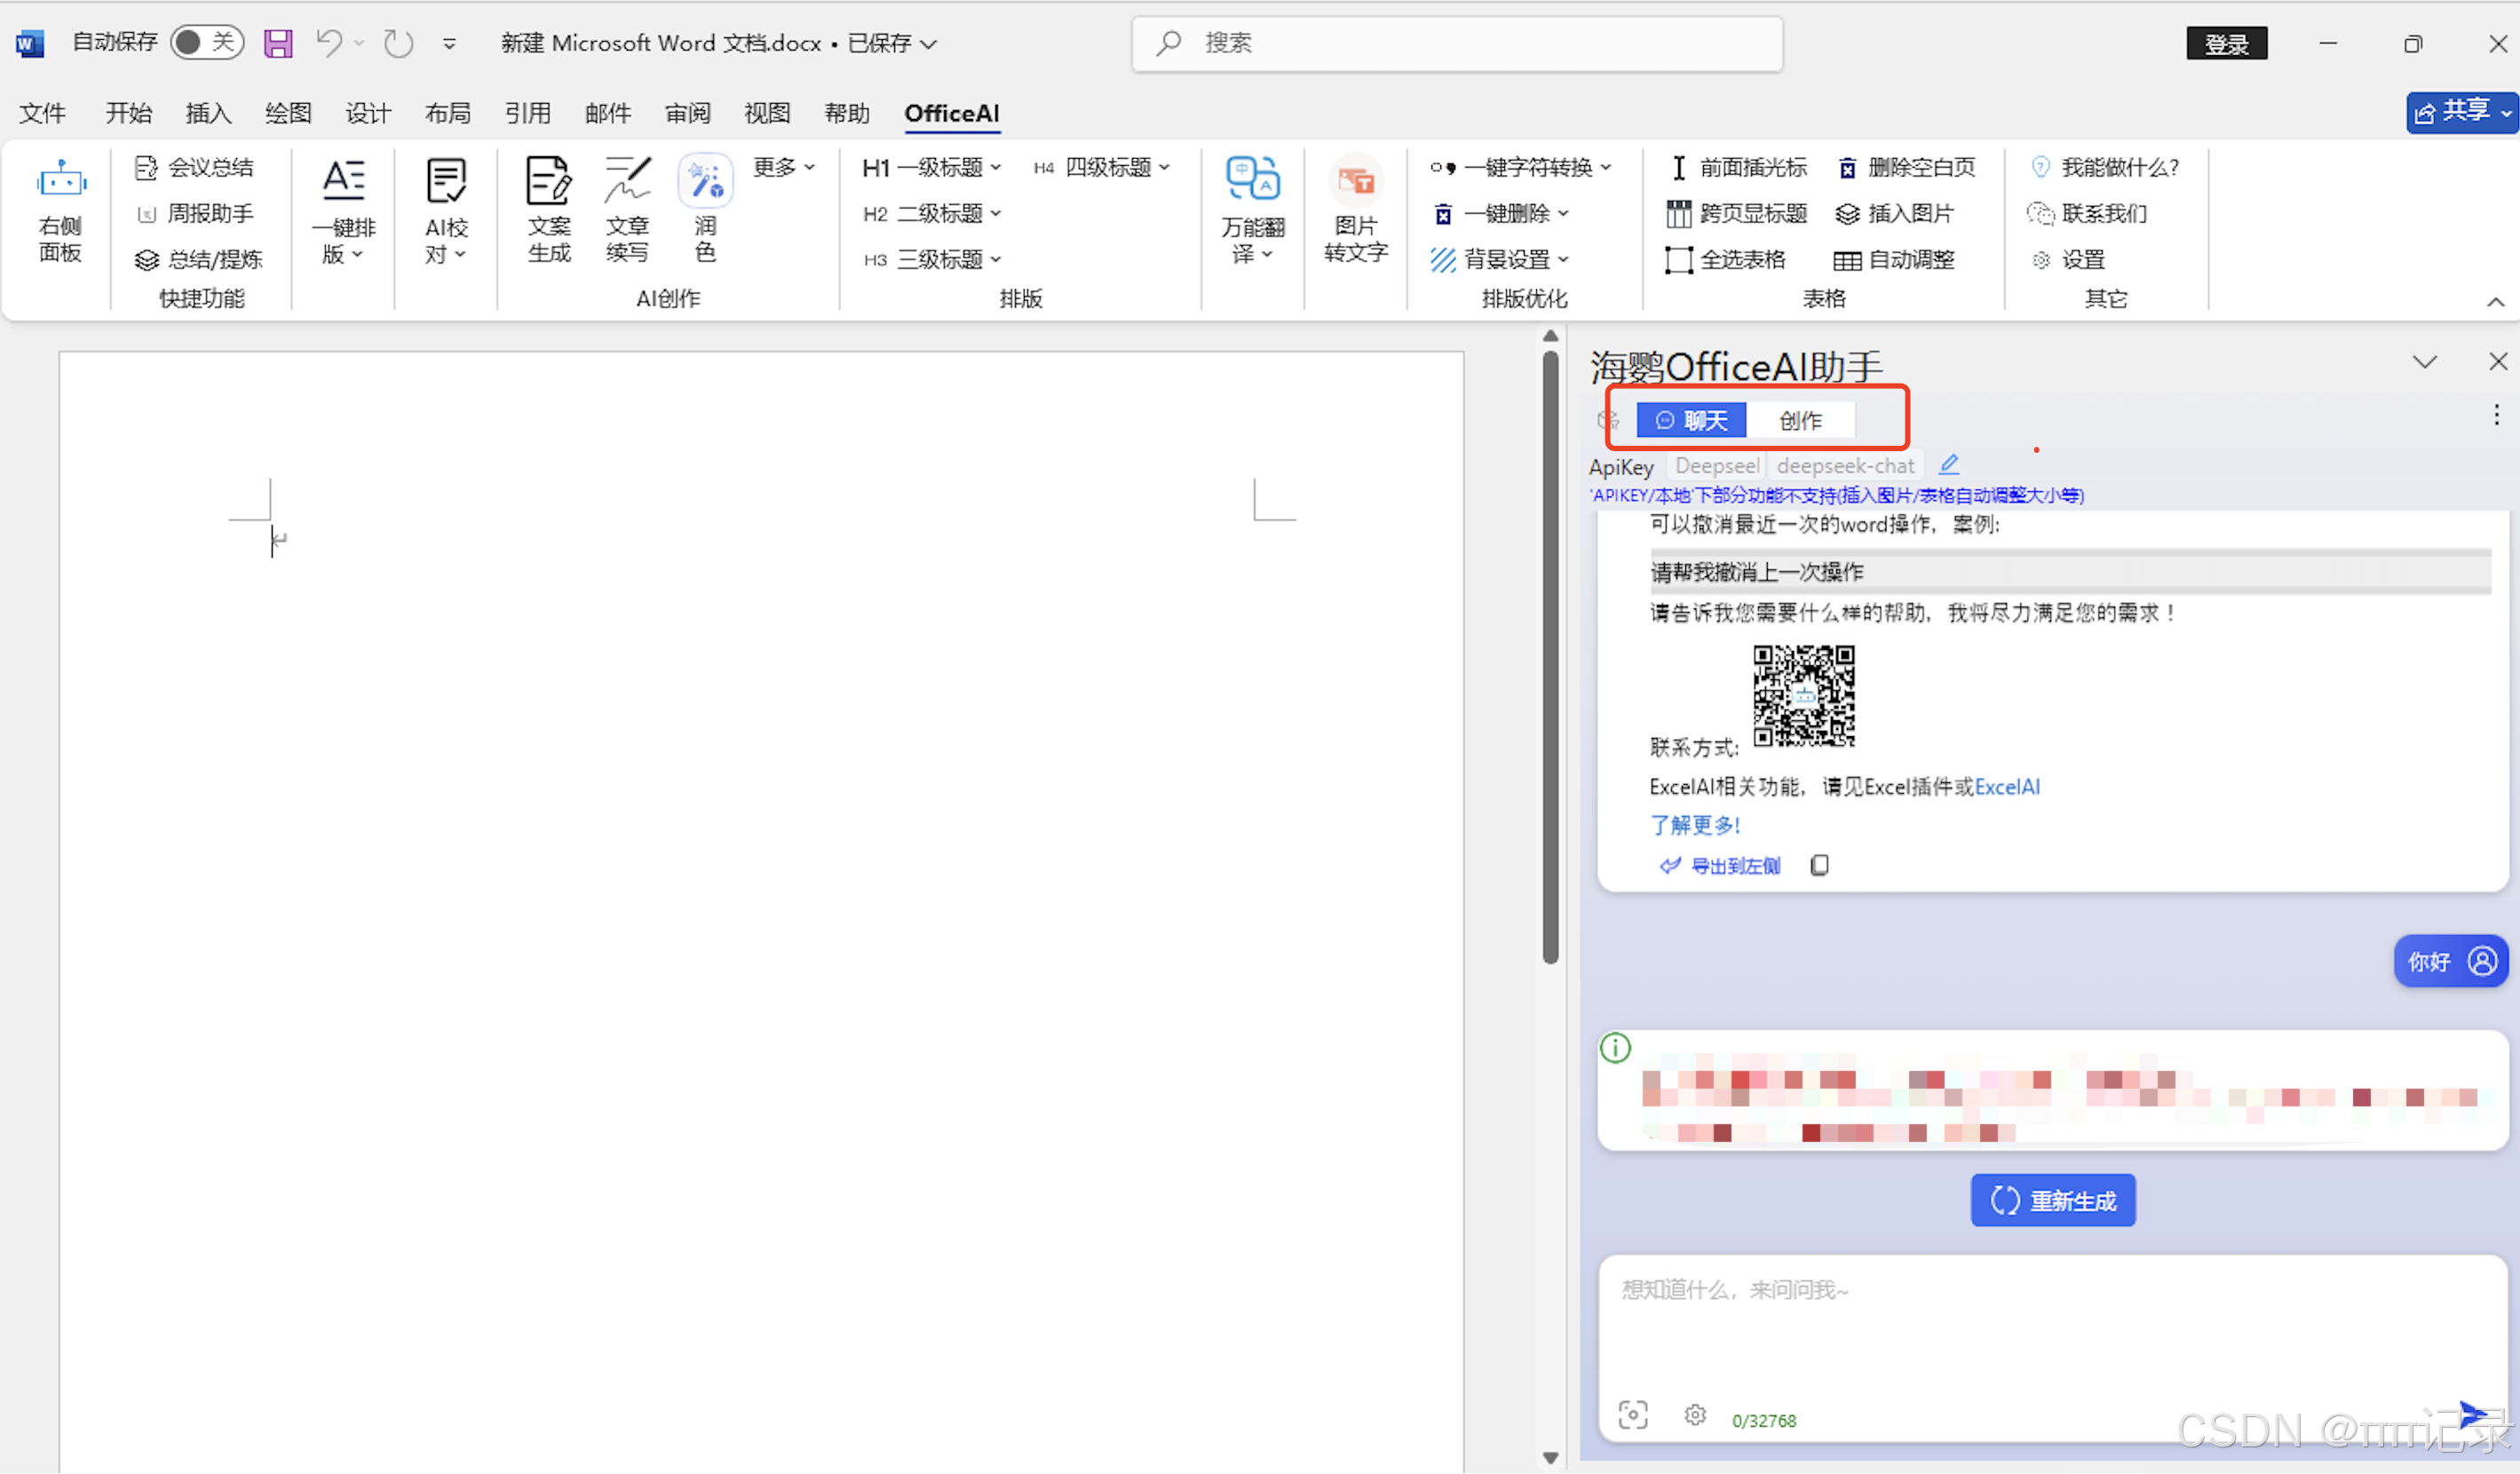Viewport: 2520px width, 1474px height.
Task: Open the 了解更多! link
Action: point(1695,826)
